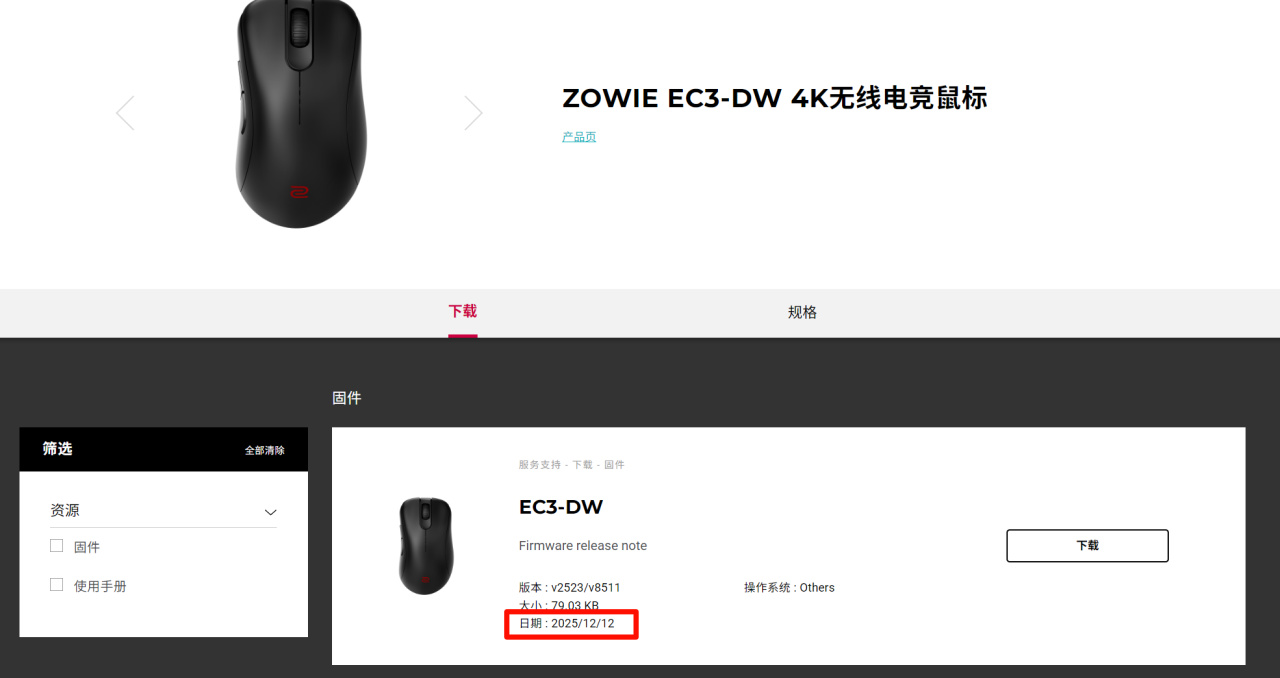Clear all filters with 全部清除
The height and width of the screenshot is (678, 1280).
265,450
